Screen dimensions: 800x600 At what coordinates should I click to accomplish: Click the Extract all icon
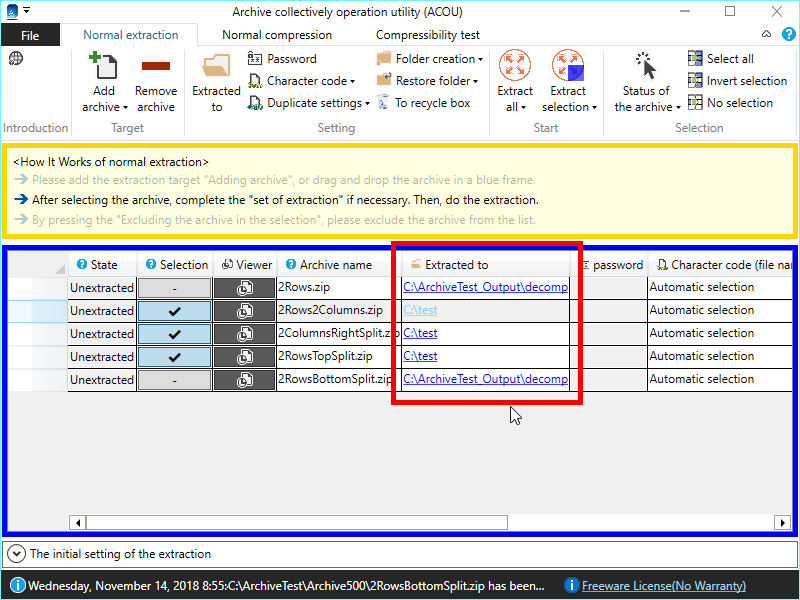515,66
